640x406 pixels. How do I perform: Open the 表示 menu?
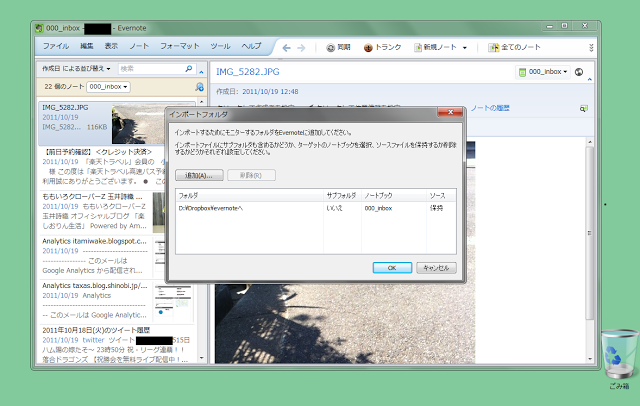pyautogui.click(x=111, y=46)
